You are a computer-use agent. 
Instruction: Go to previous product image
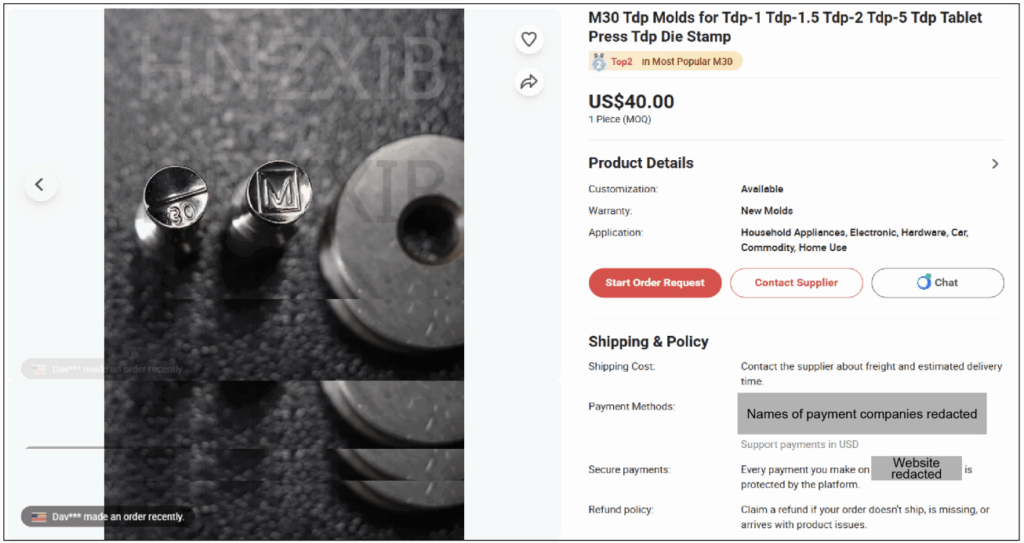pyautogui.click(x=40, y=184)
